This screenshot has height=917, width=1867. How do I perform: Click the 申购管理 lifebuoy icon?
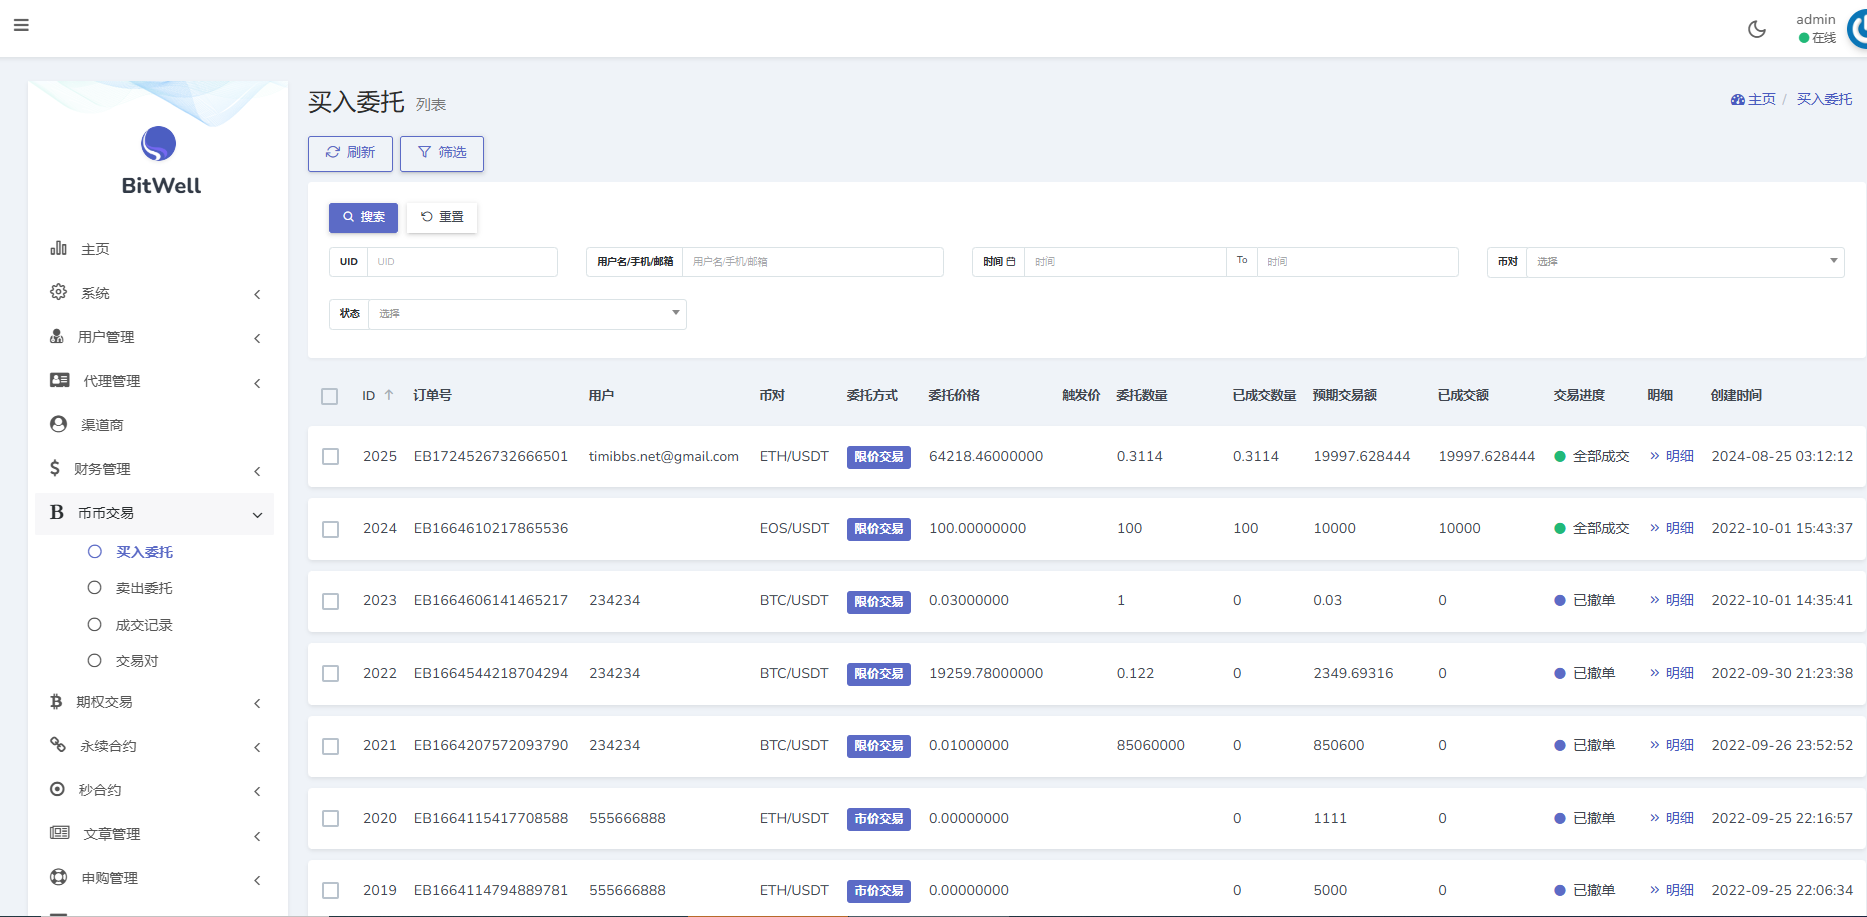59,877
